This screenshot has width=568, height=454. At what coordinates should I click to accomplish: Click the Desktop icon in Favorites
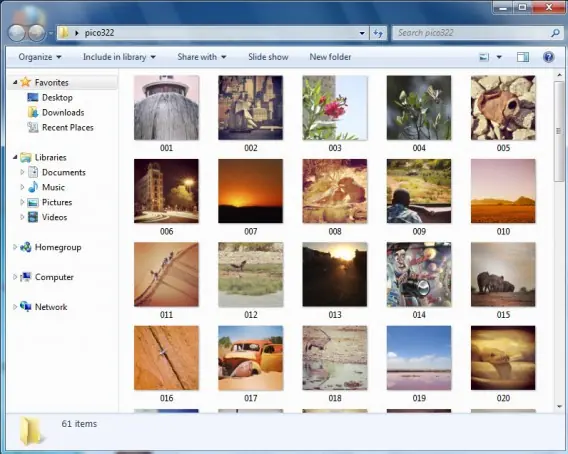pos(33,97)
